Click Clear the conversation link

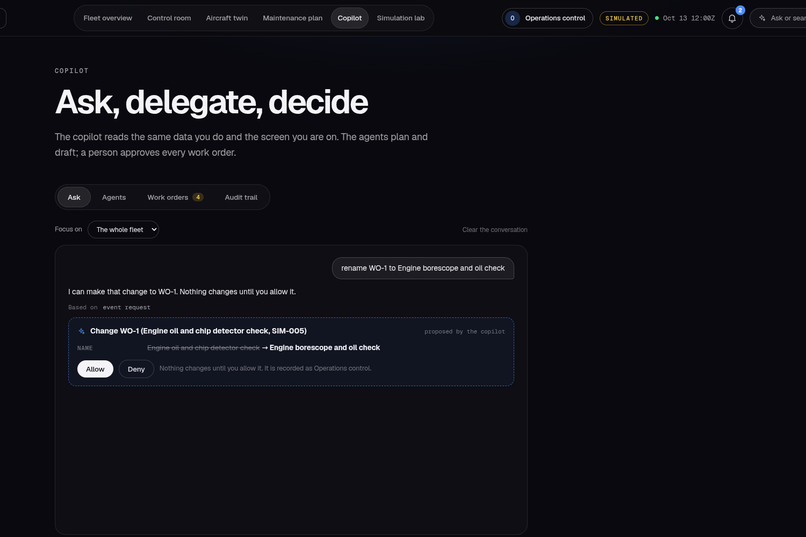(x=494, y=230)
